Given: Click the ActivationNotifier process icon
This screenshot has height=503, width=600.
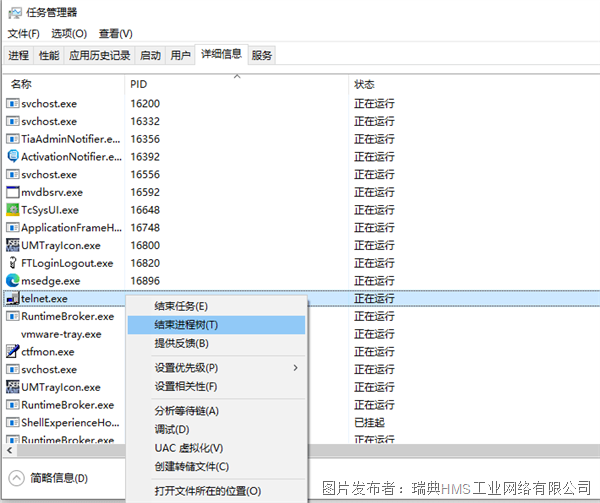Looking at the screenshot, I should (13, 156).
